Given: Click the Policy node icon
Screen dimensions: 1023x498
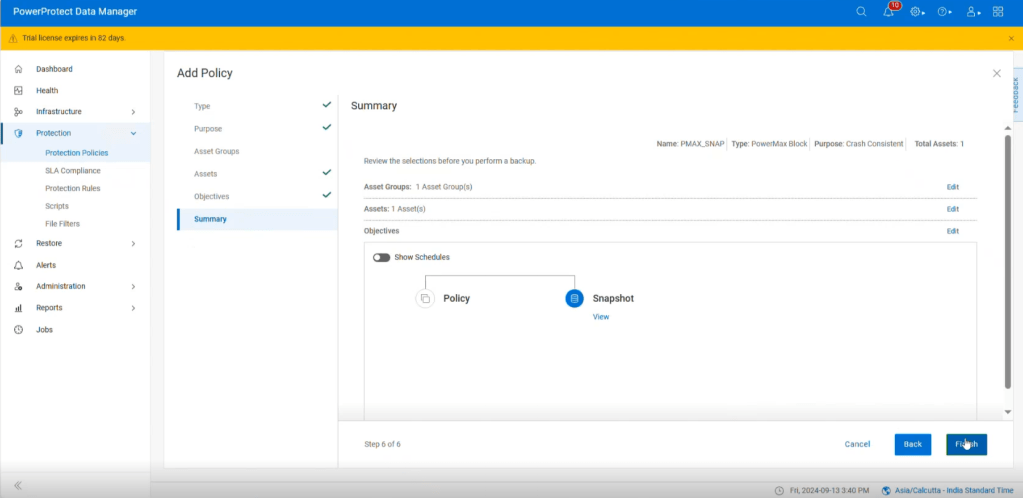Looking at the screenshot, I should (425, 298).
